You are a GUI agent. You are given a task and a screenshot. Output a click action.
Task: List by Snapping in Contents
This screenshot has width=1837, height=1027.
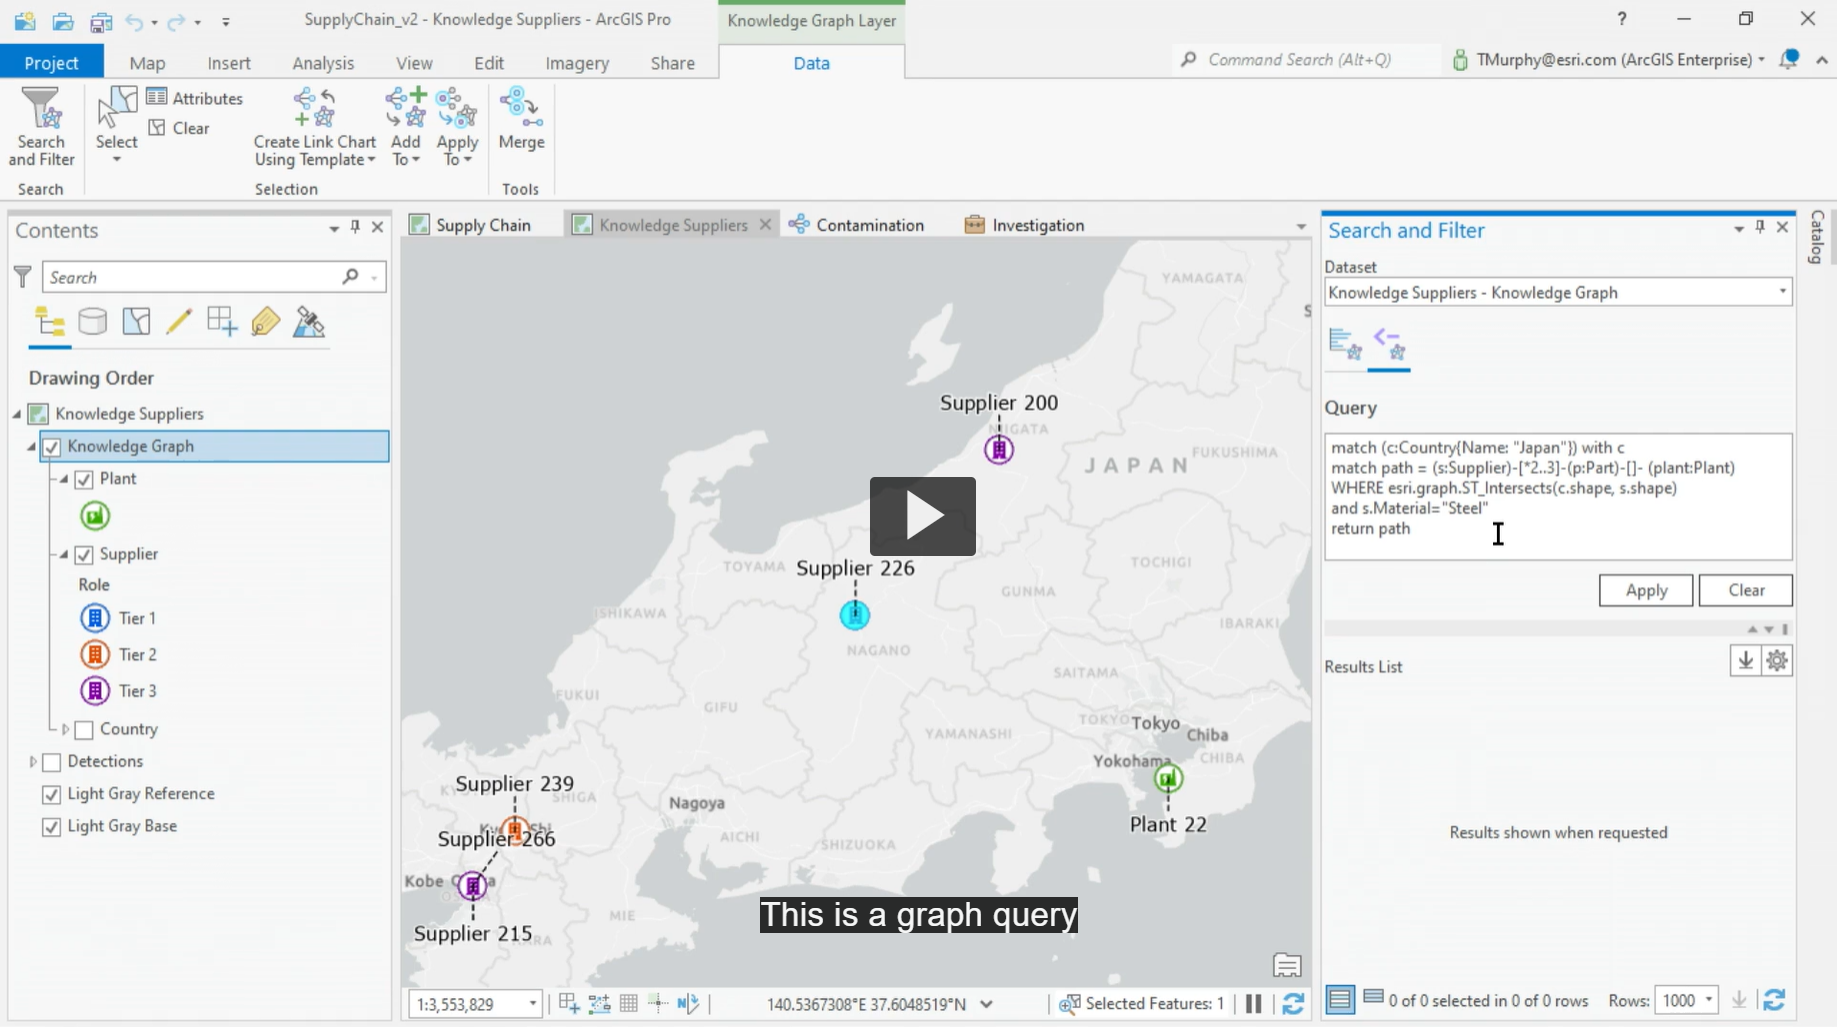pos(222,322)
